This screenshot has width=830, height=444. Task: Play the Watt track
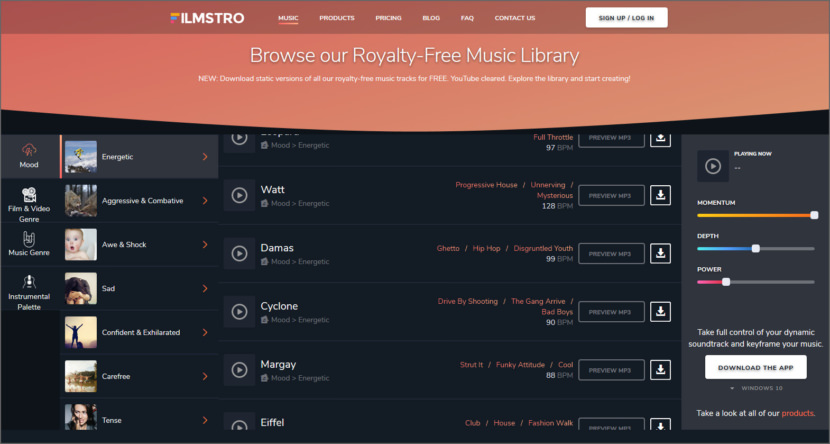pyautogui.click(x=239, y=195)
